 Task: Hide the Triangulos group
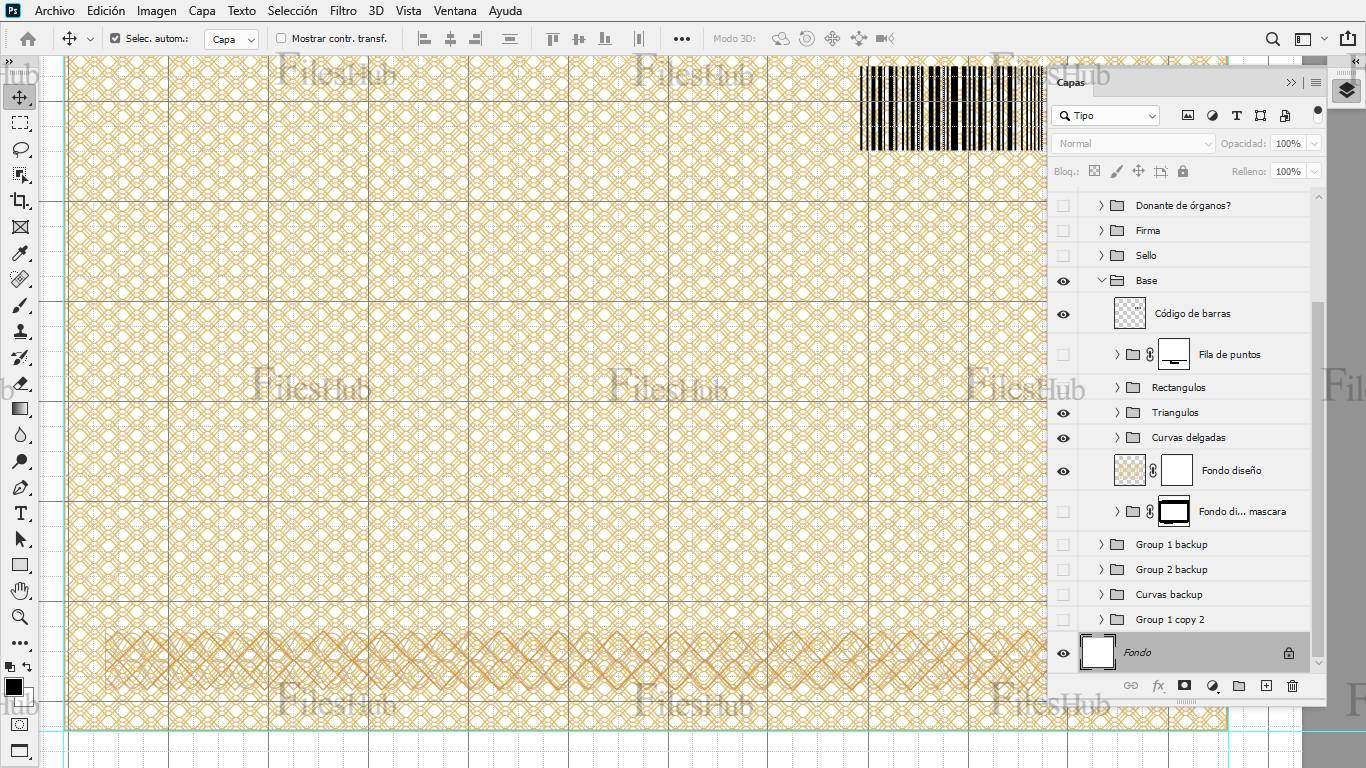point(1063,413)
